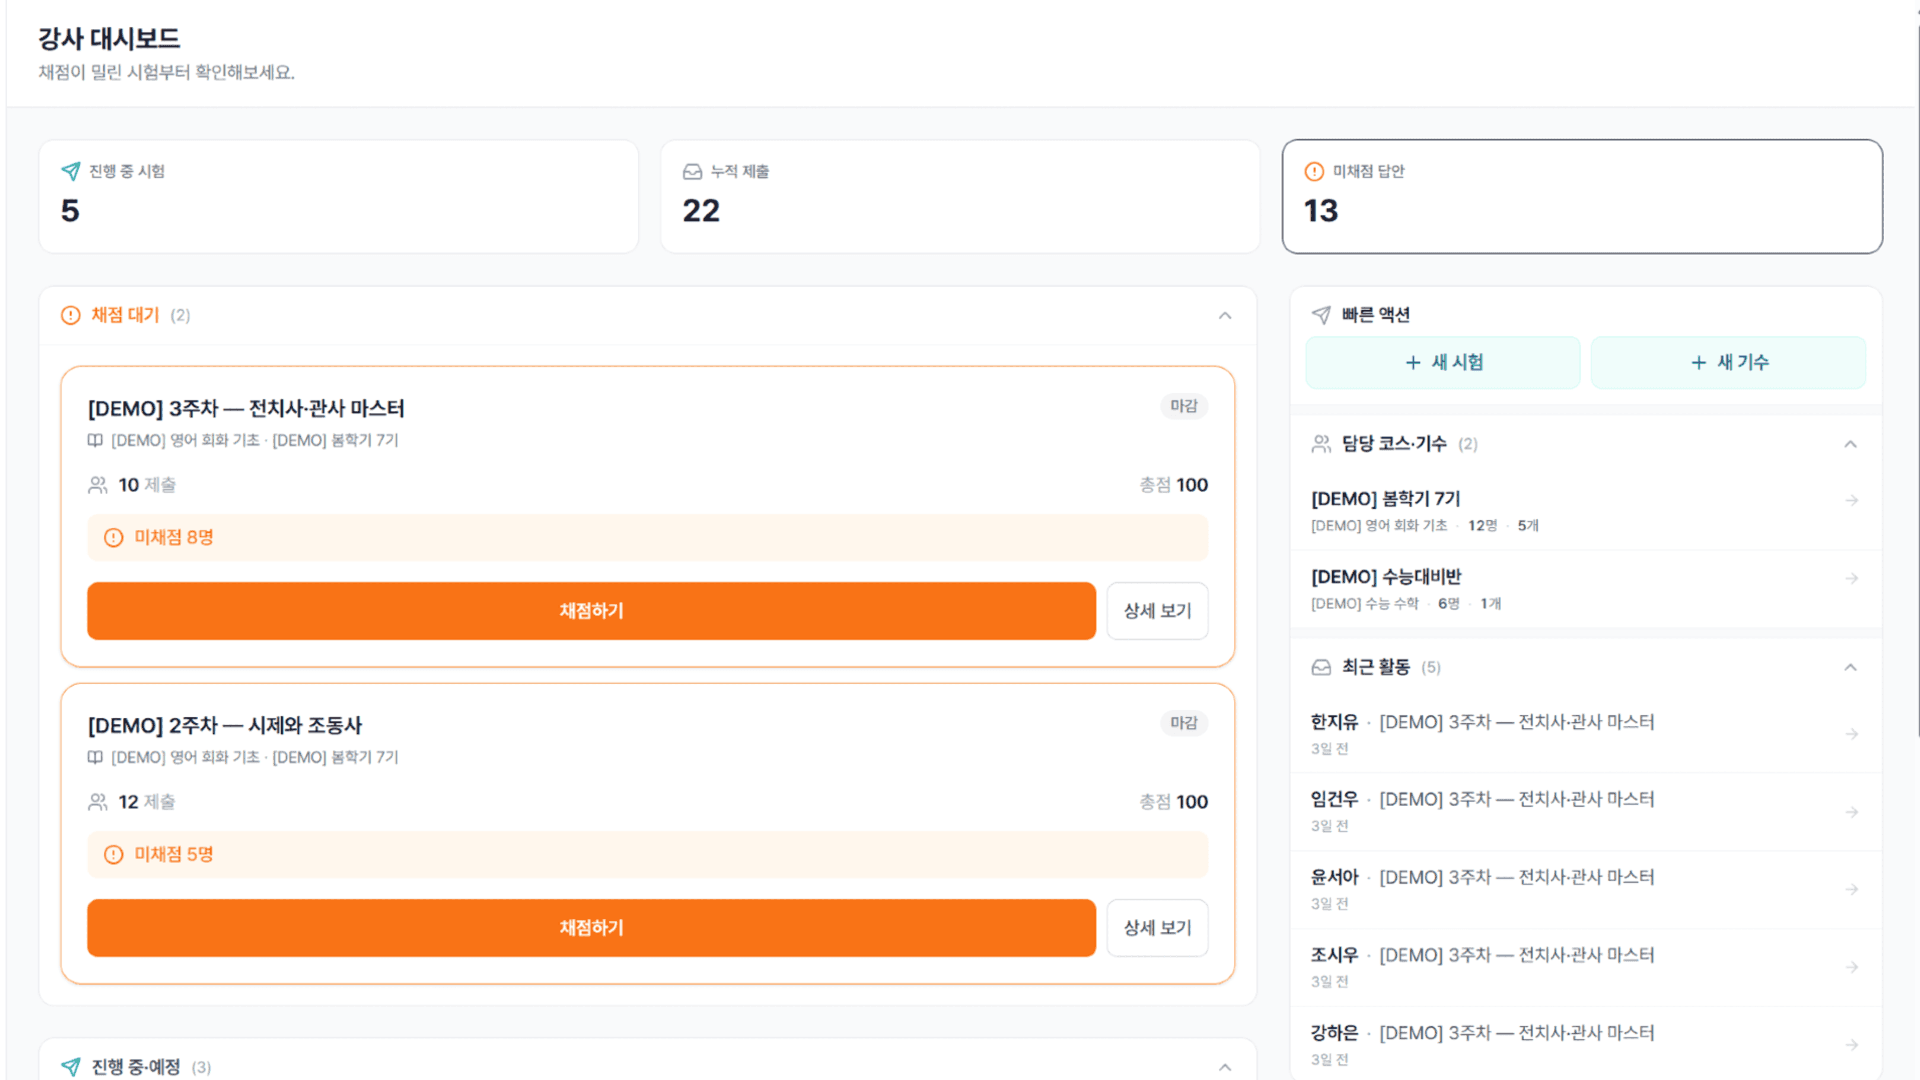Create a new cohort with 새 기수

[1728, 362]
